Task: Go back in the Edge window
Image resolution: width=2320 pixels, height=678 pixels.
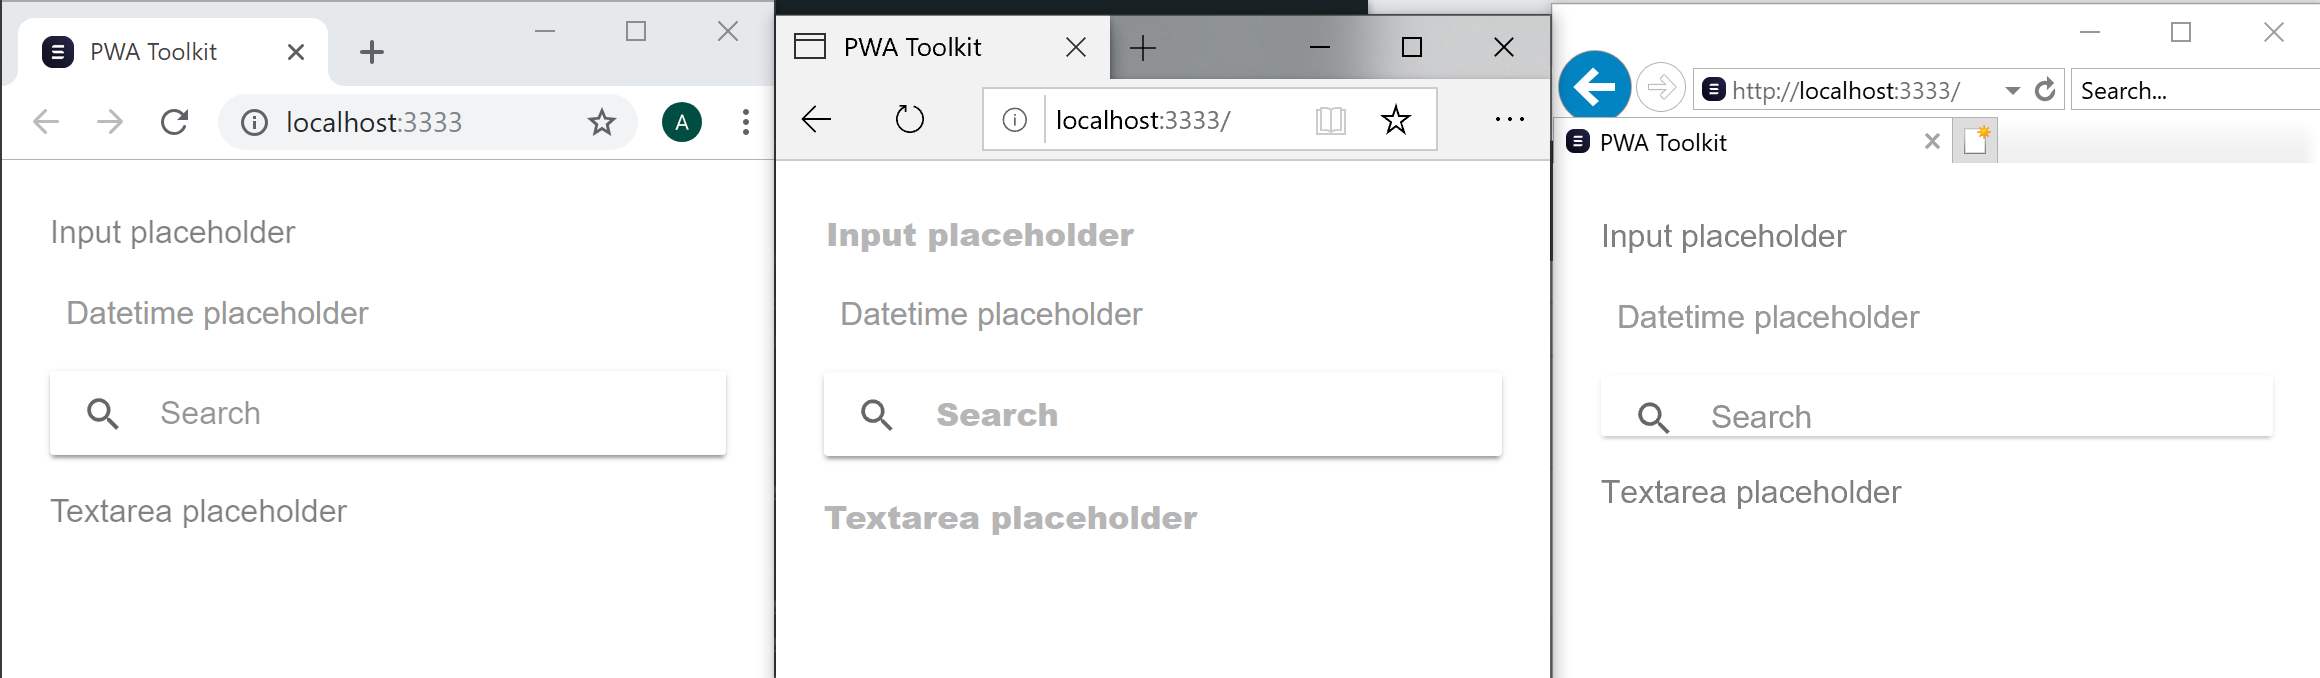Action: coord(816,120)
